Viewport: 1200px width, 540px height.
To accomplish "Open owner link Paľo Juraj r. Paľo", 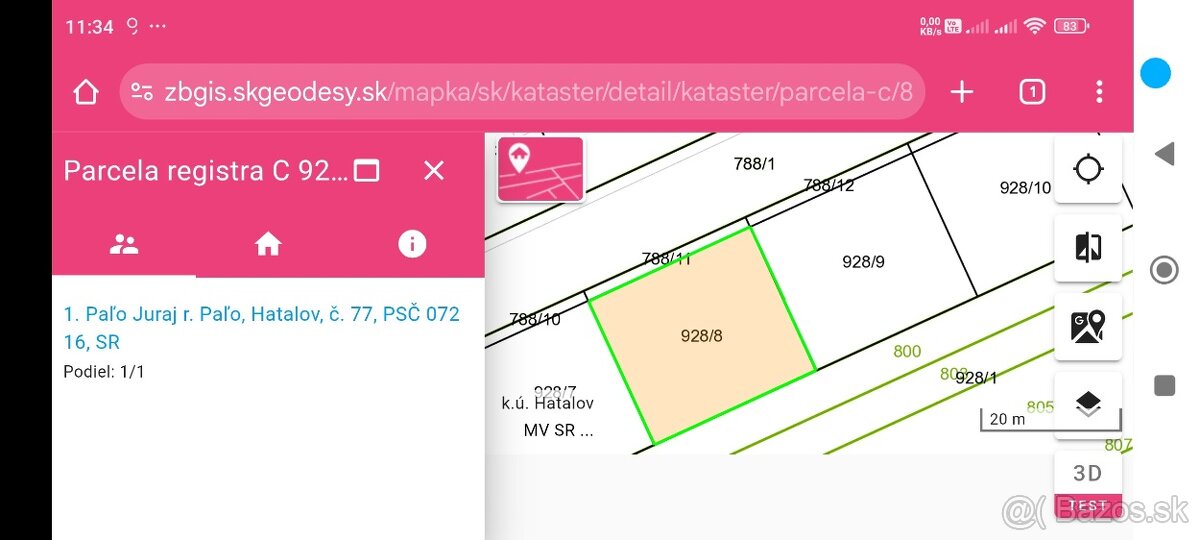I will (261, 328).
